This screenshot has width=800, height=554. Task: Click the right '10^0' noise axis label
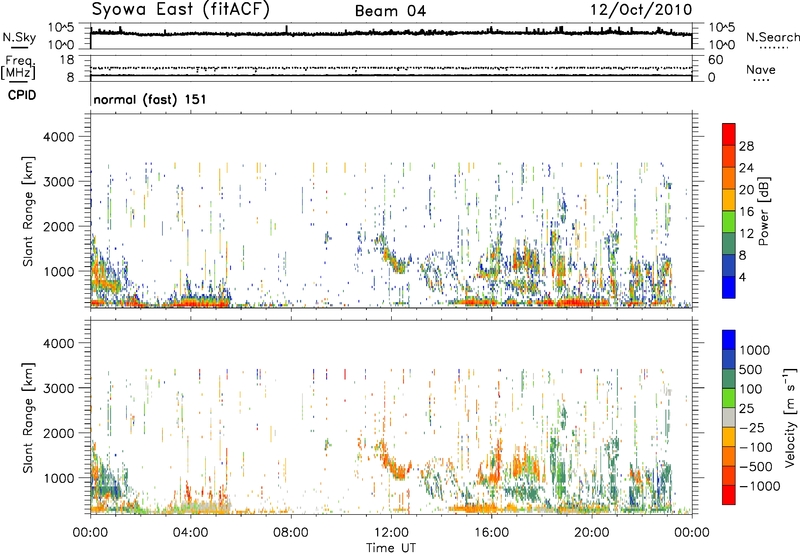pos(721,45)
